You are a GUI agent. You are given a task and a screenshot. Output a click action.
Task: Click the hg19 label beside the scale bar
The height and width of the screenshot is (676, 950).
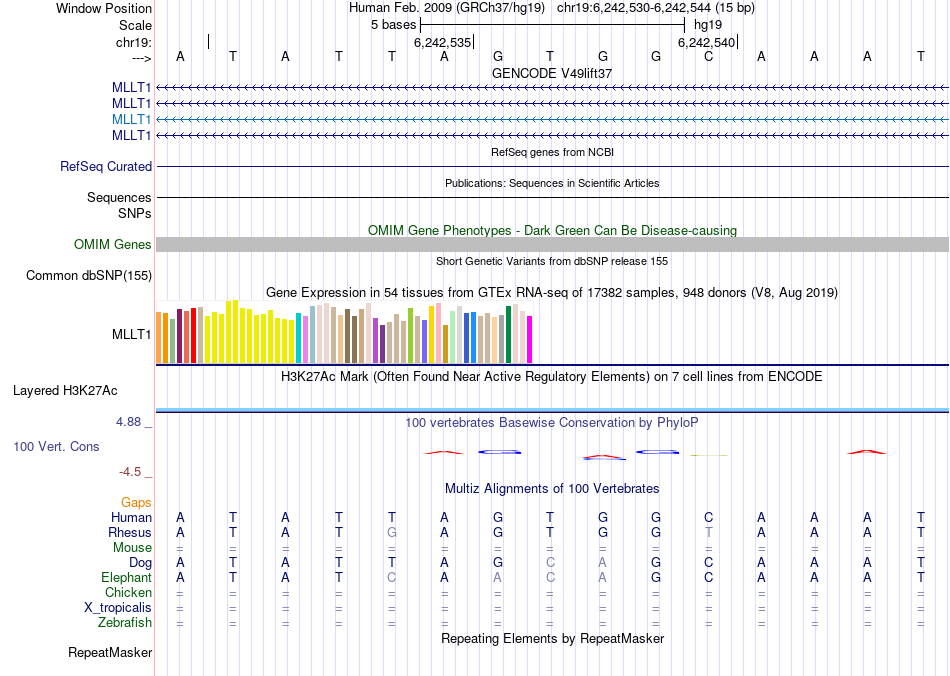tap(708, 25)
